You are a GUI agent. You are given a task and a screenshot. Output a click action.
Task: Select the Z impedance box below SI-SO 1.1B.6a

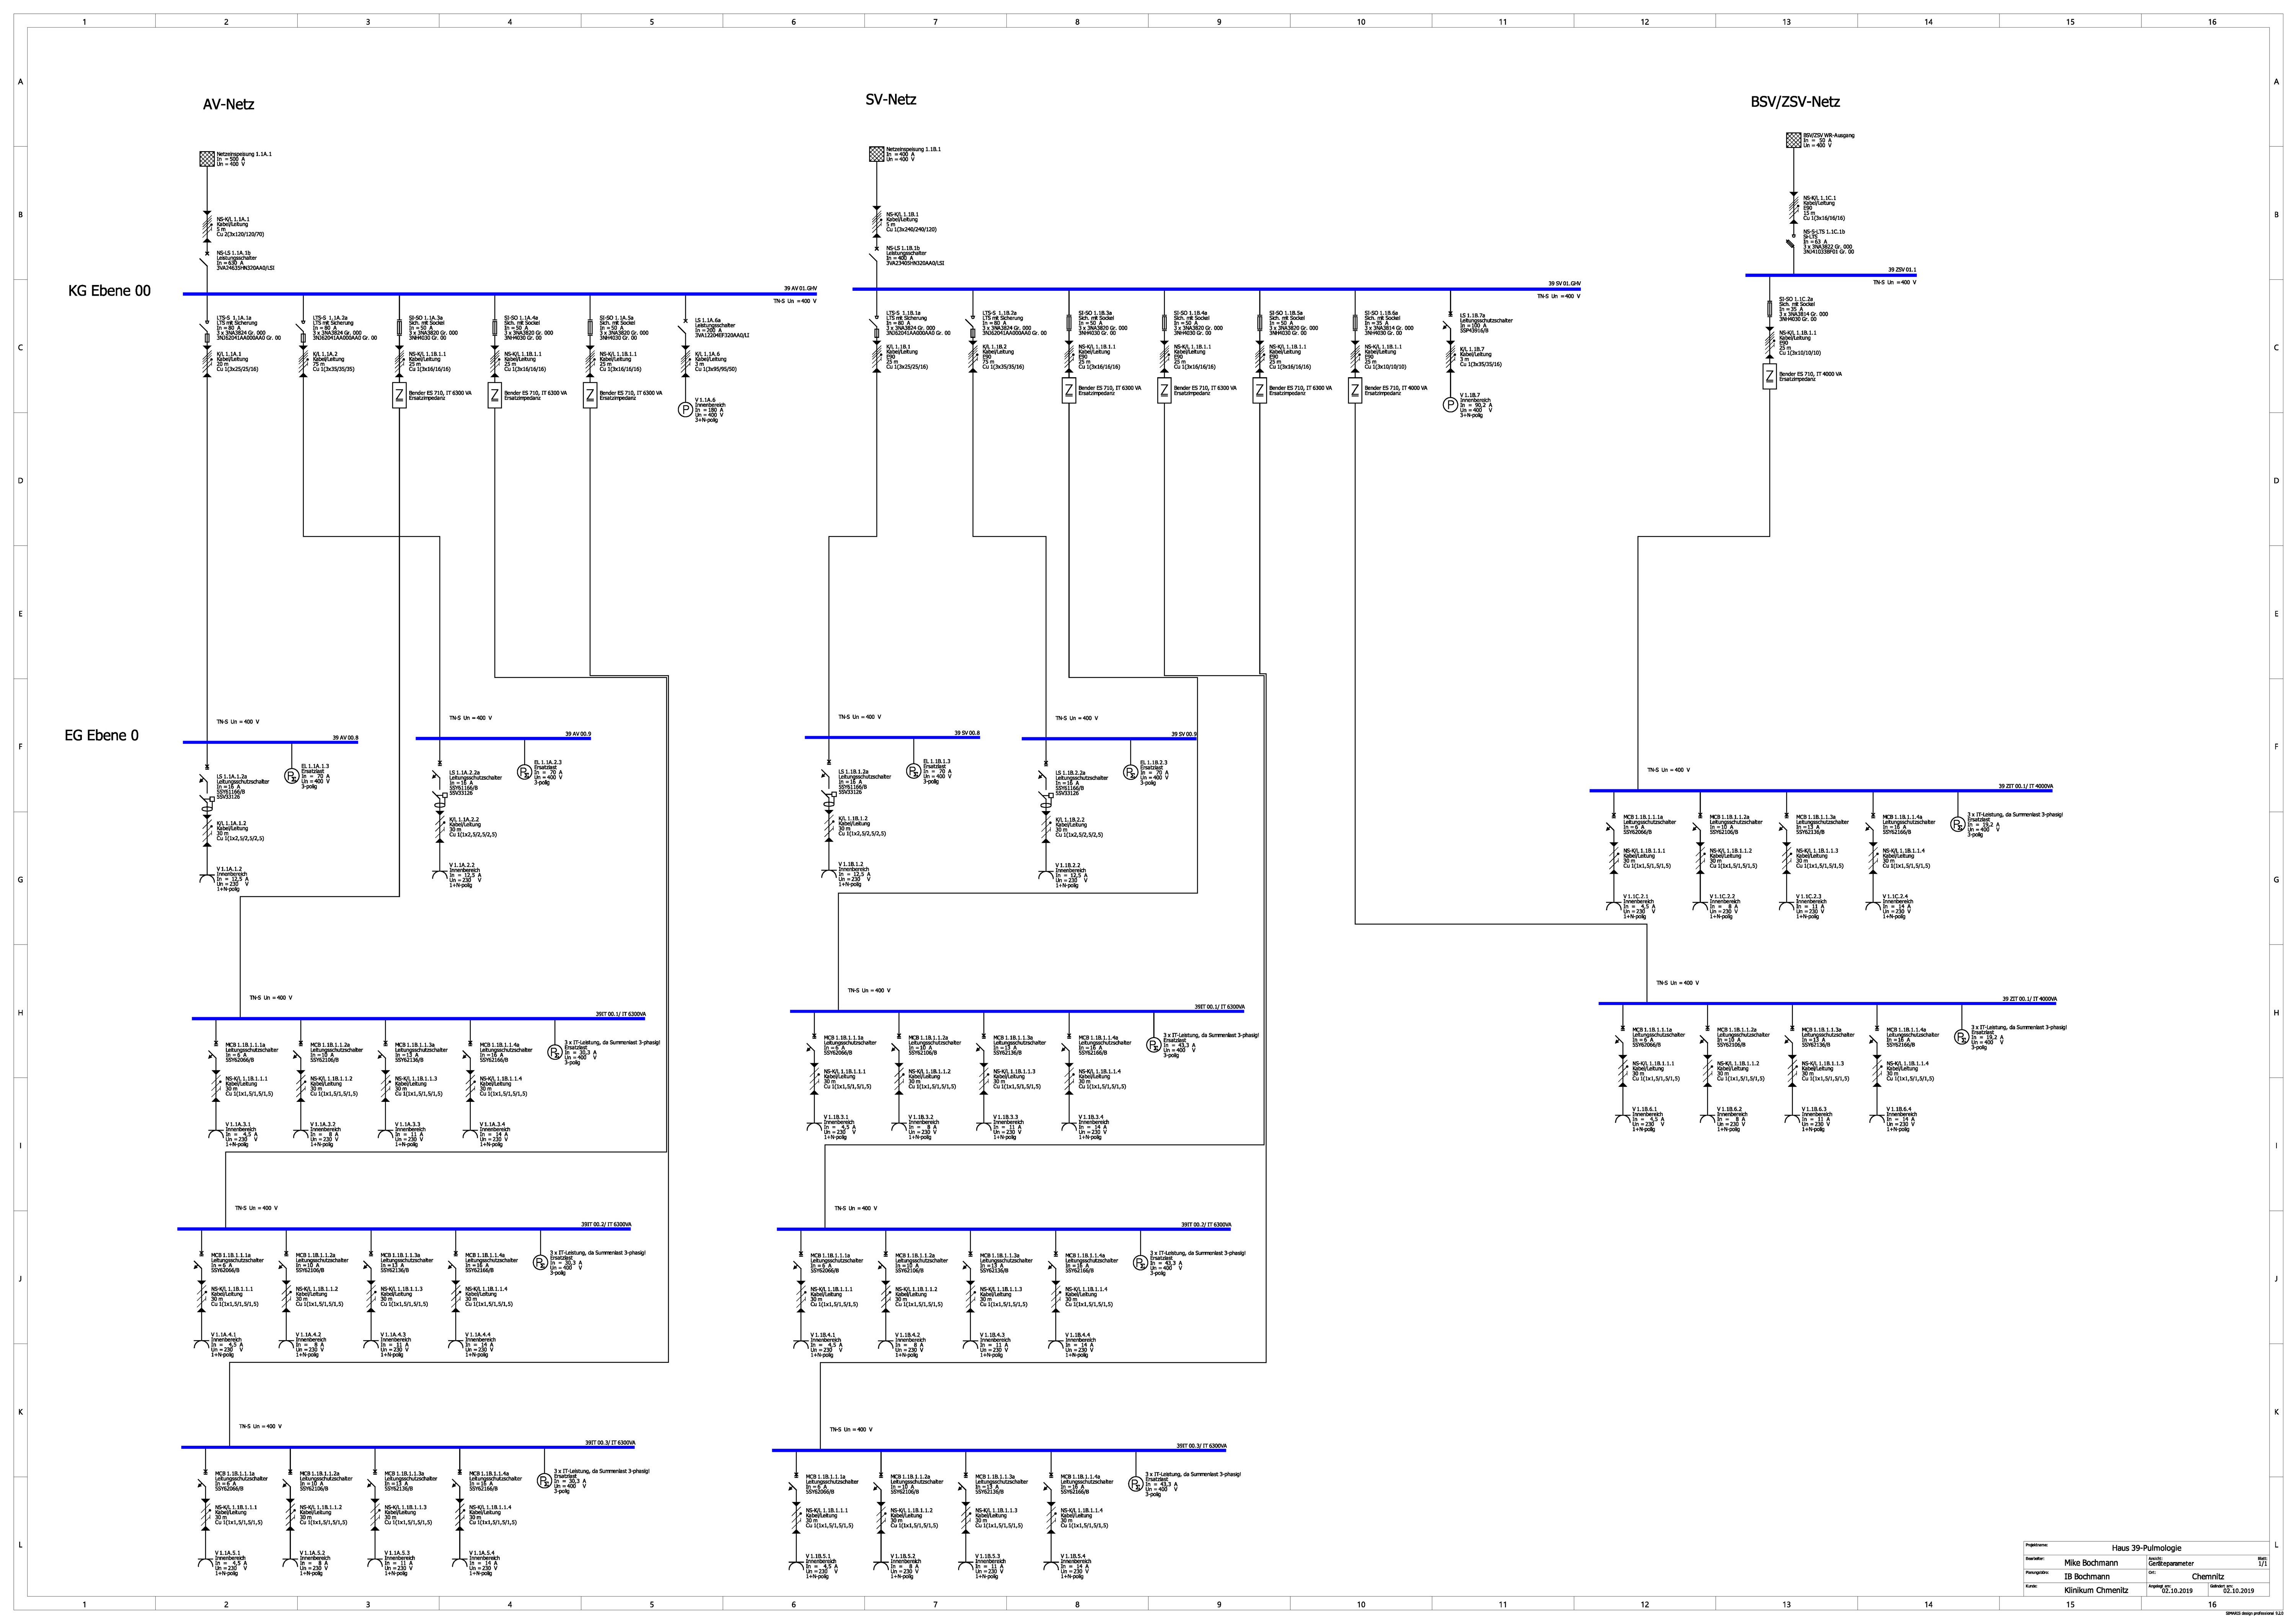click(1355, 391)
